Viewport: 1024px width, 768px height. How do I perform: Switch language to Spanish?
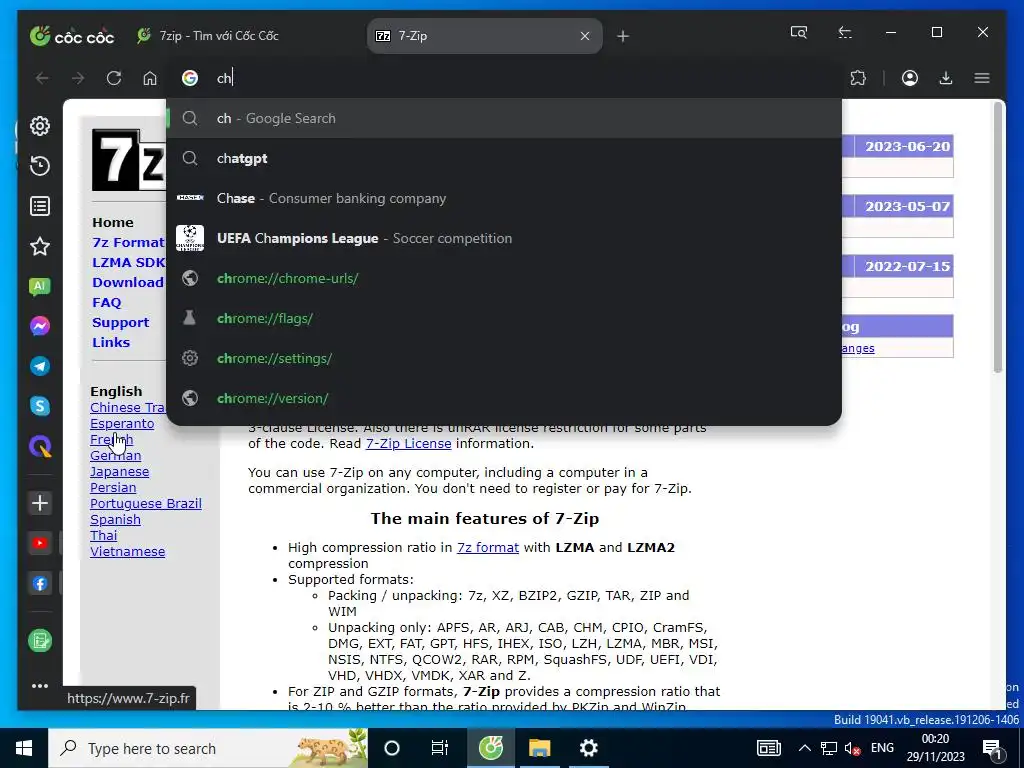pos(115,520)
